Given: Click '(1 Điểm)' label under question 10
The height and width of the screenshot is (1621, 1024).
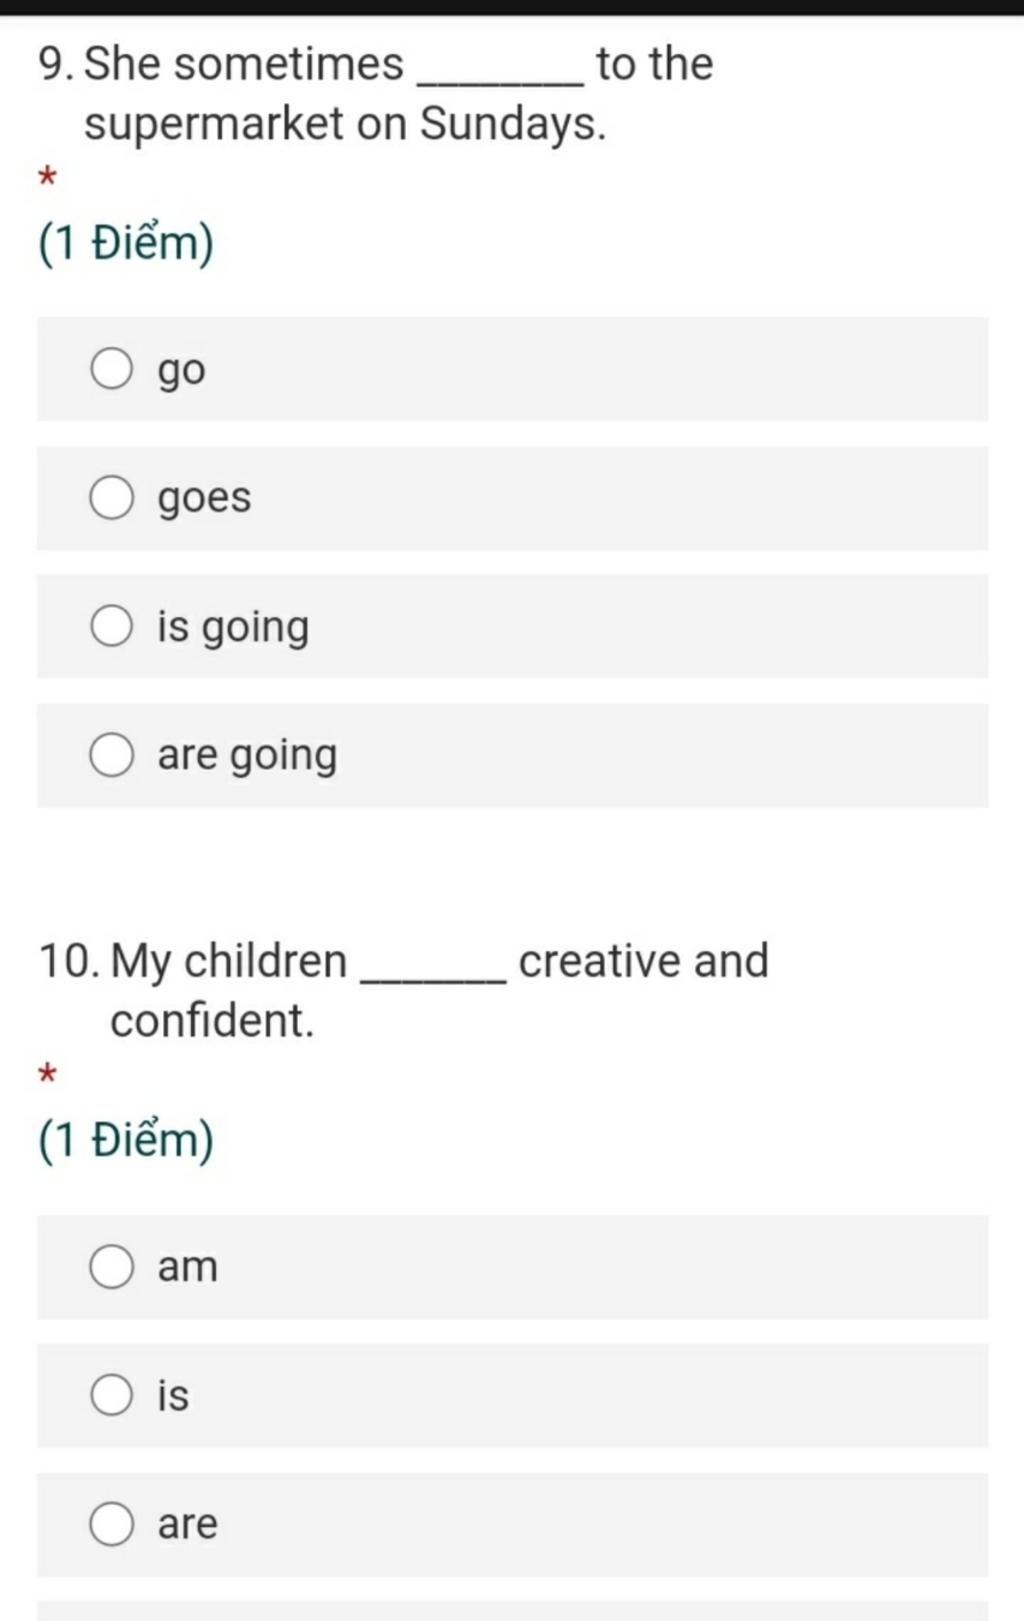Looking at the screenshot, I should point(126,1141).
